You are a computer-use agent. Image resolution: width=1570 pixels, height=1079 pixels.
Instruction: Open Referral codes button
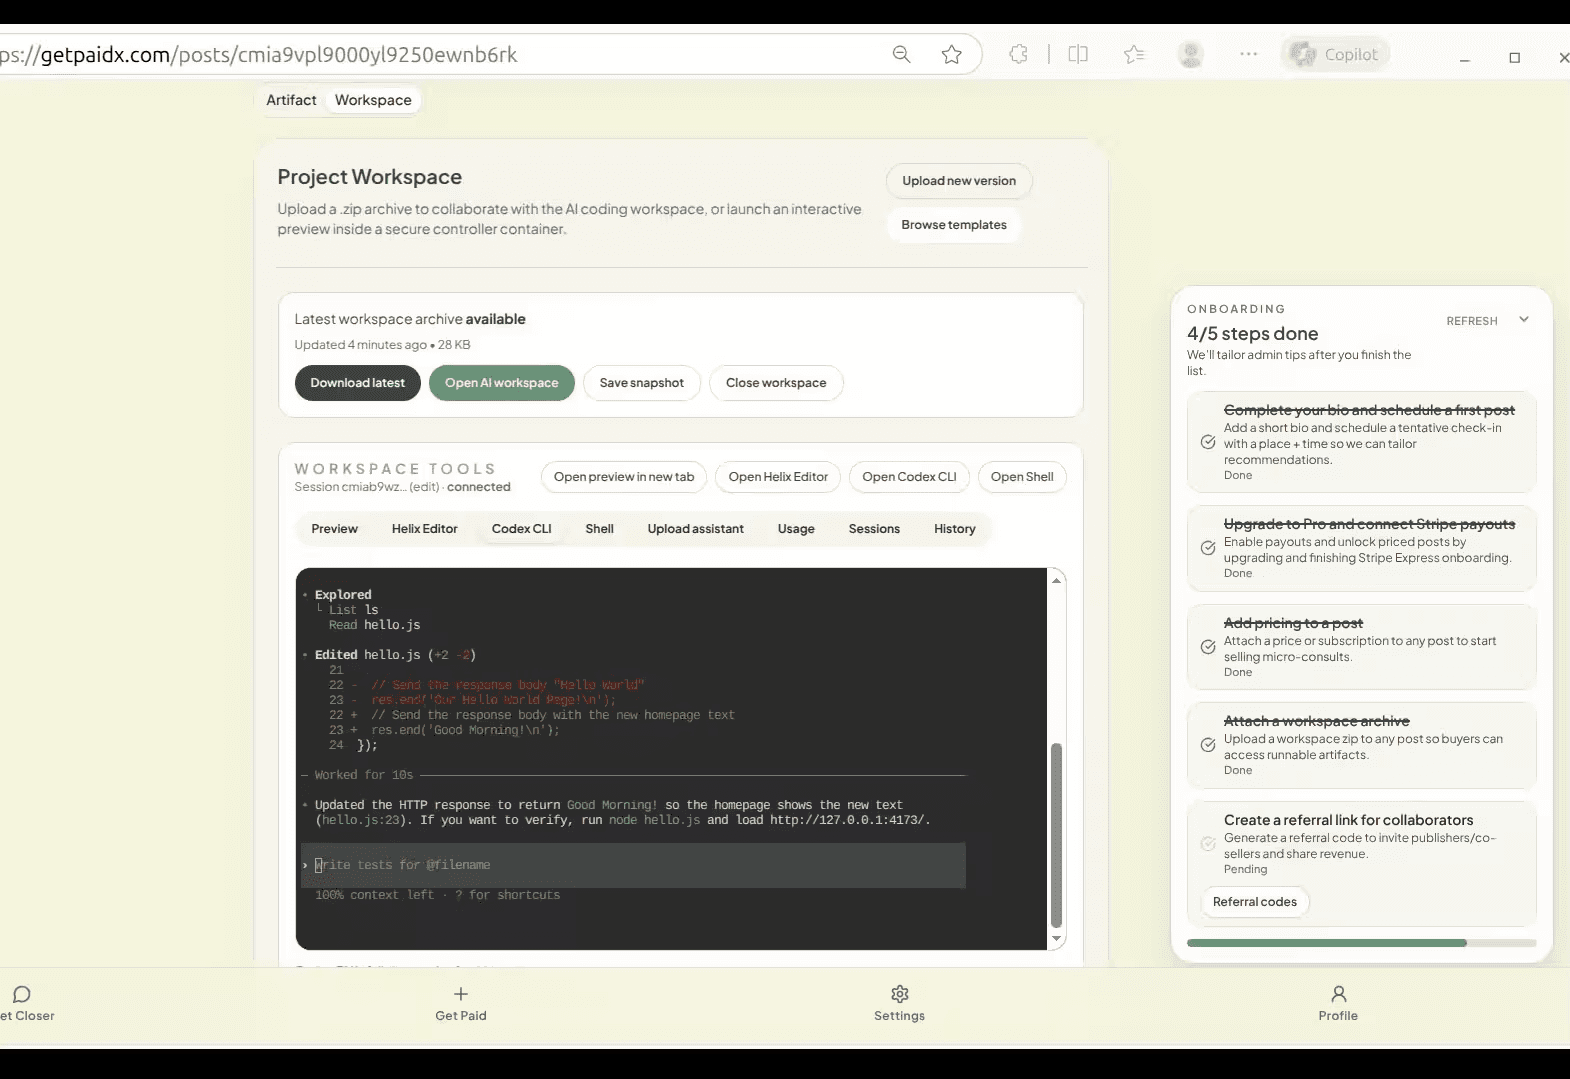1255,902
